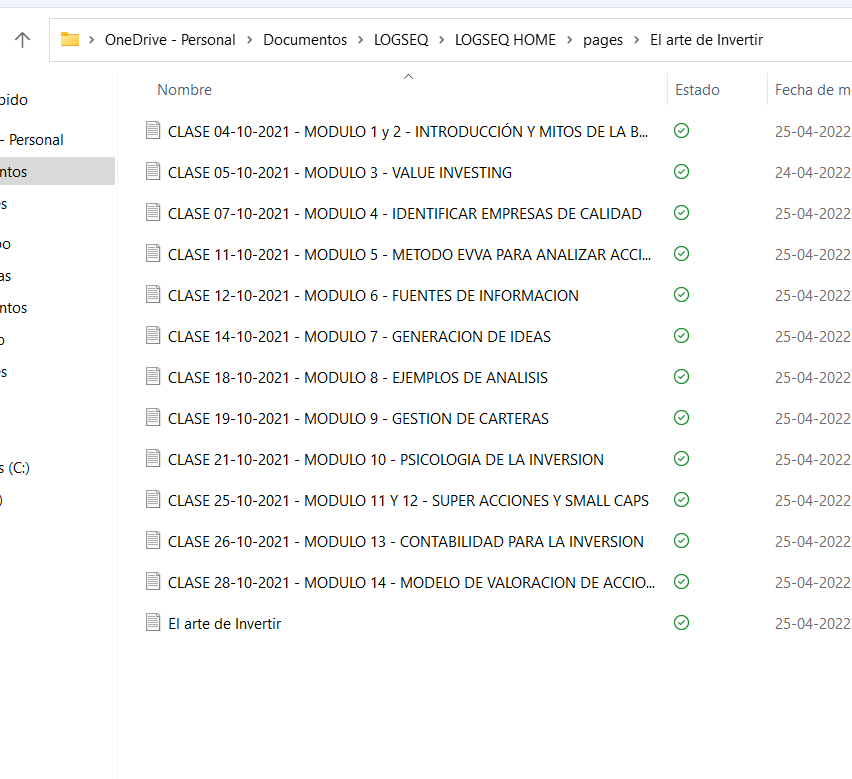Select file CLASE 21-10-2021 - MODULO 10

(x=386, y=460)
